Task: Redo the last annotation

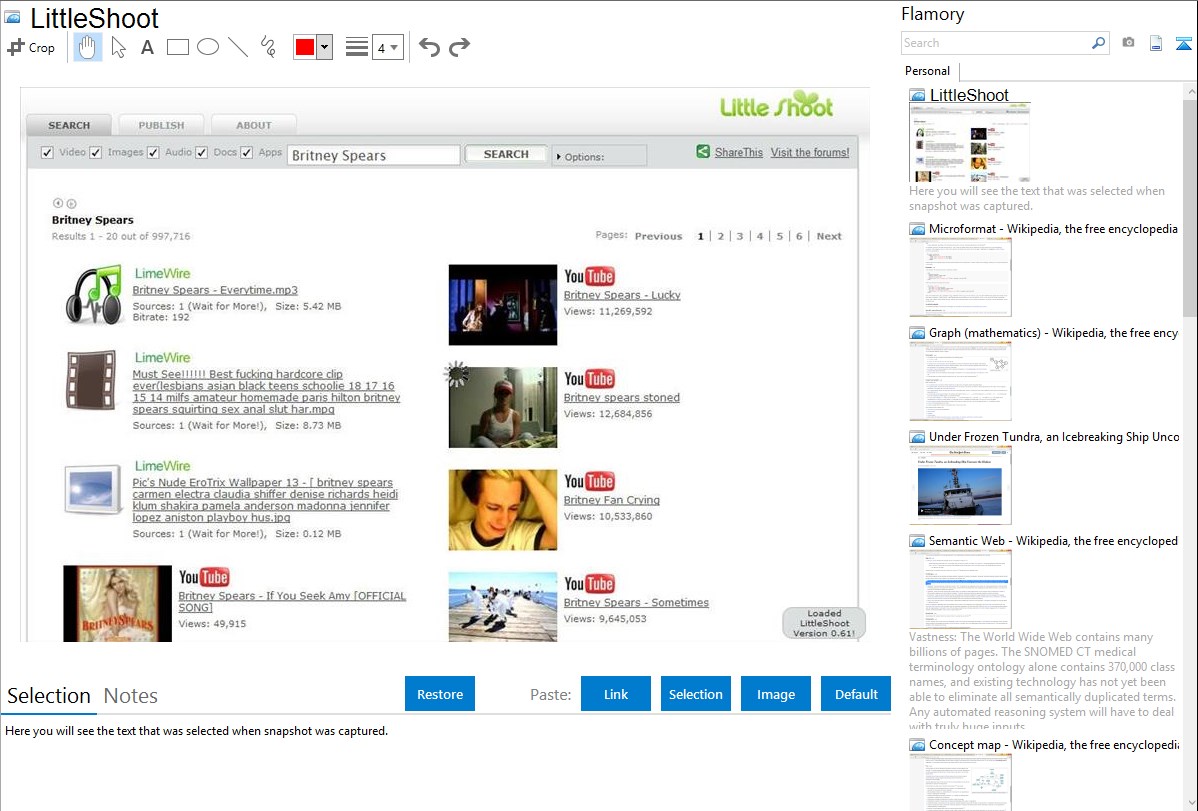Action: click(459, 47)
